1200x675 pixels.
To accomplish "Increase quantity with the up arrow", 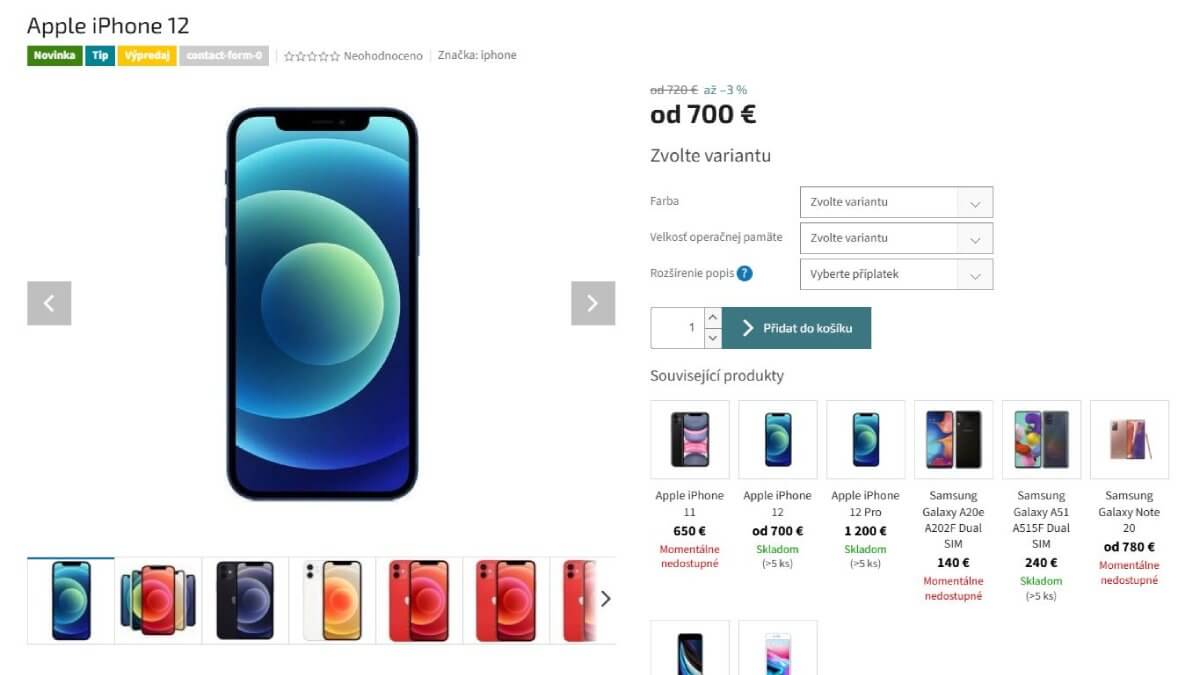I will 712,318.
